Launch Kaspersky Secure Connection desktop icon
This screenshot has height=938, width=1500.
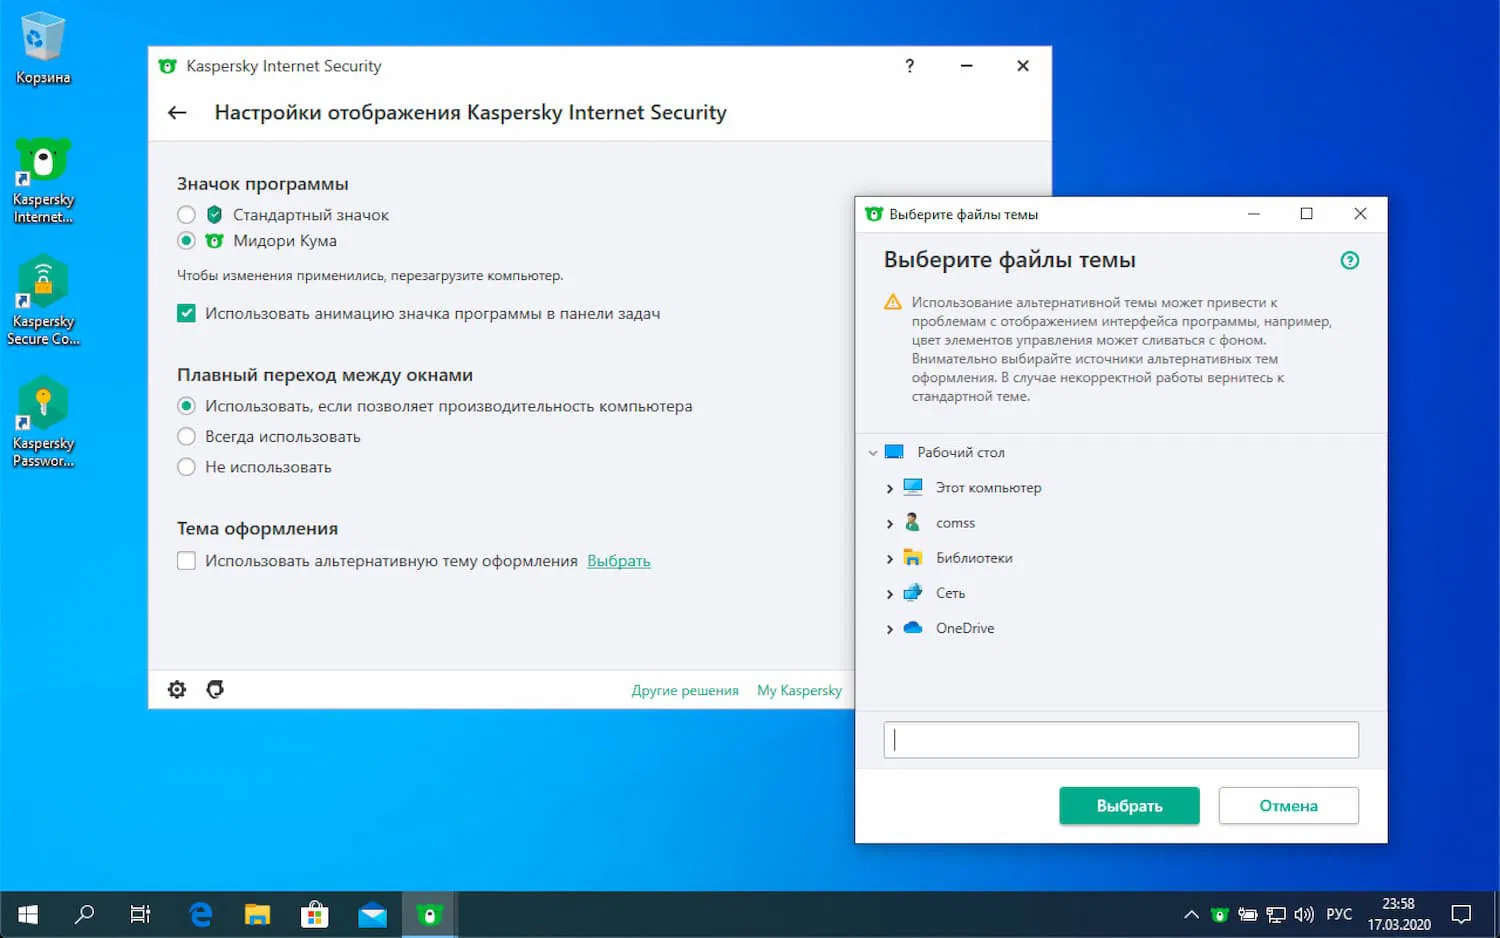click(x=43, y=281)
